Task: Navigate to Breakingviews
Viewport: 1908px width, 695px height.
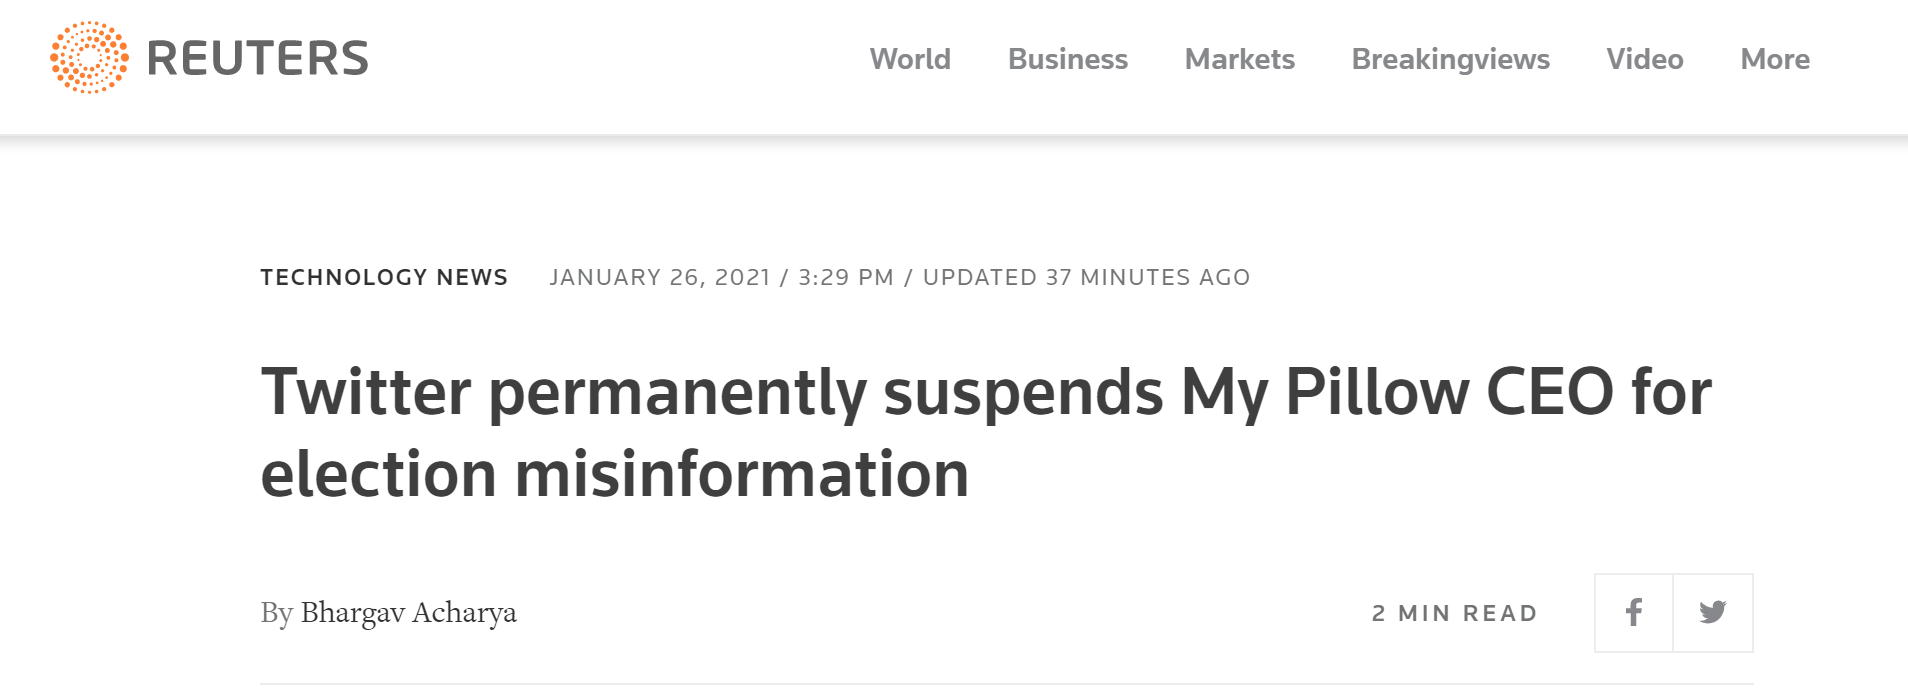Action: tap(1450, 60)
